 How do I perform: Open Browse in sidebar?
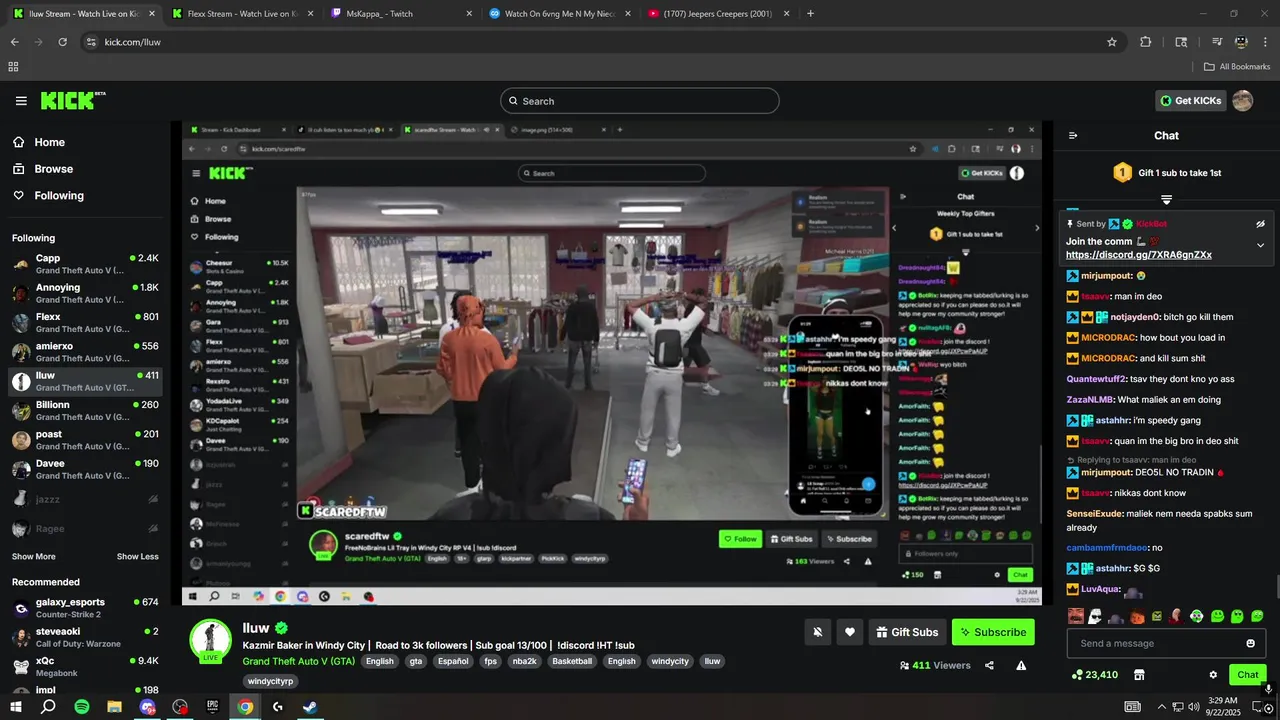click(53, 169)
